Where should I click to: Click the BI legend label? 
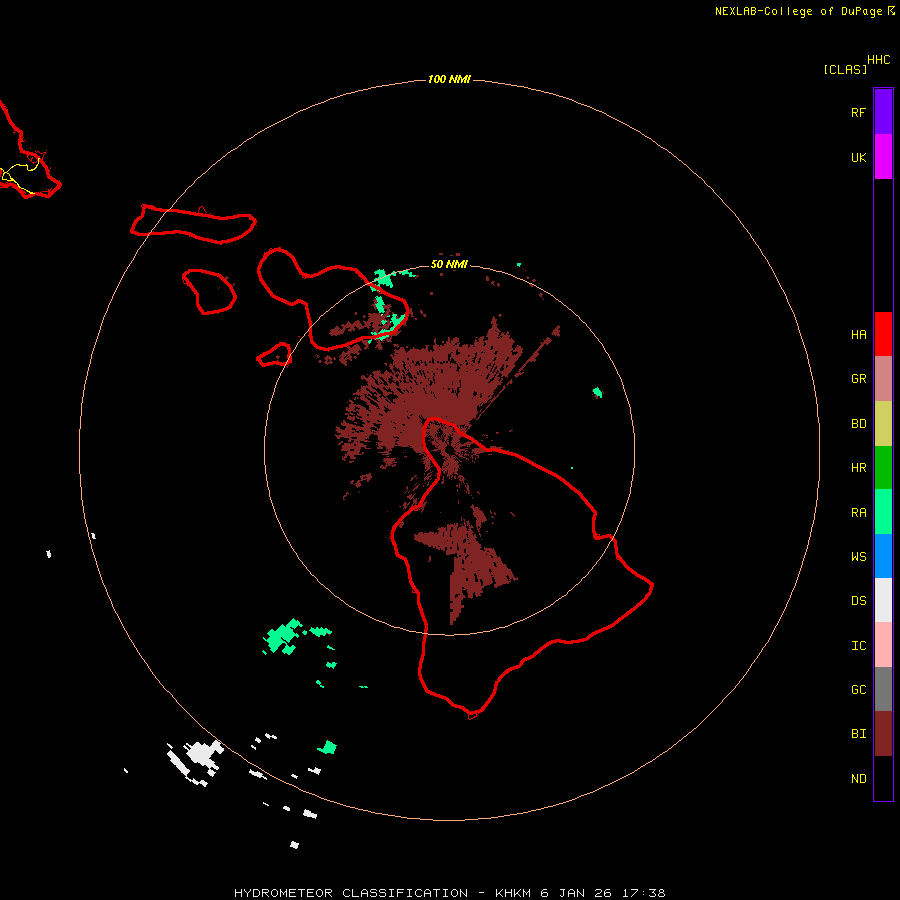858,734
